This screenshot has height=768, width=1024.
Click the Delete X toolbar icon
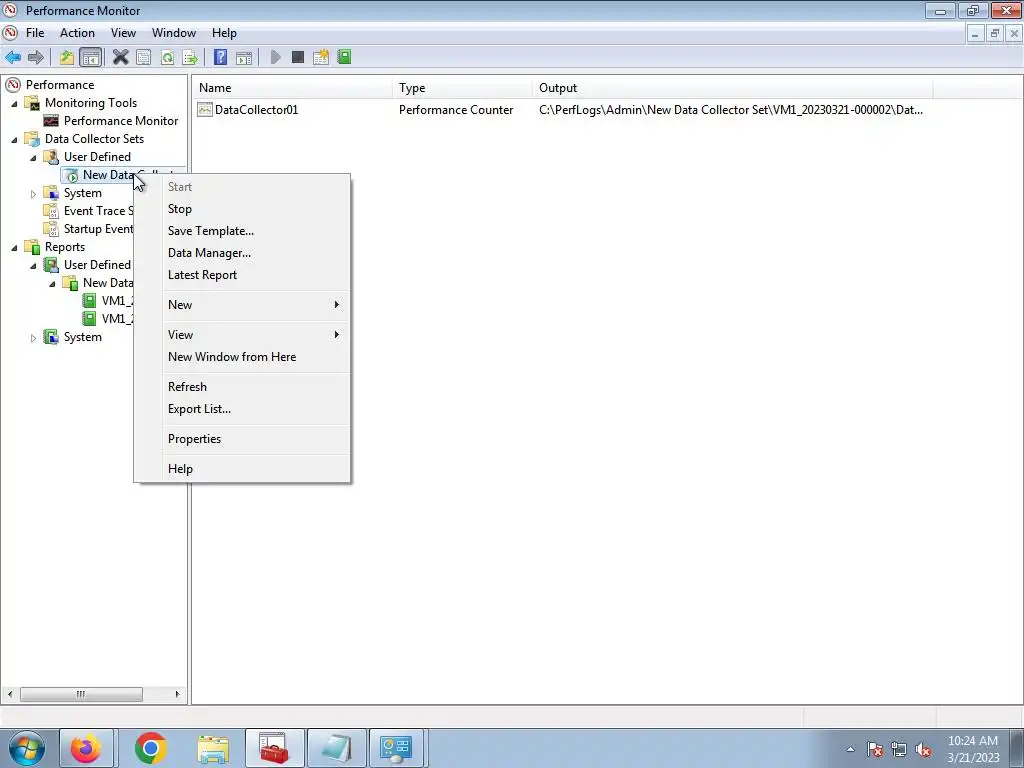[x=120, y=57]
